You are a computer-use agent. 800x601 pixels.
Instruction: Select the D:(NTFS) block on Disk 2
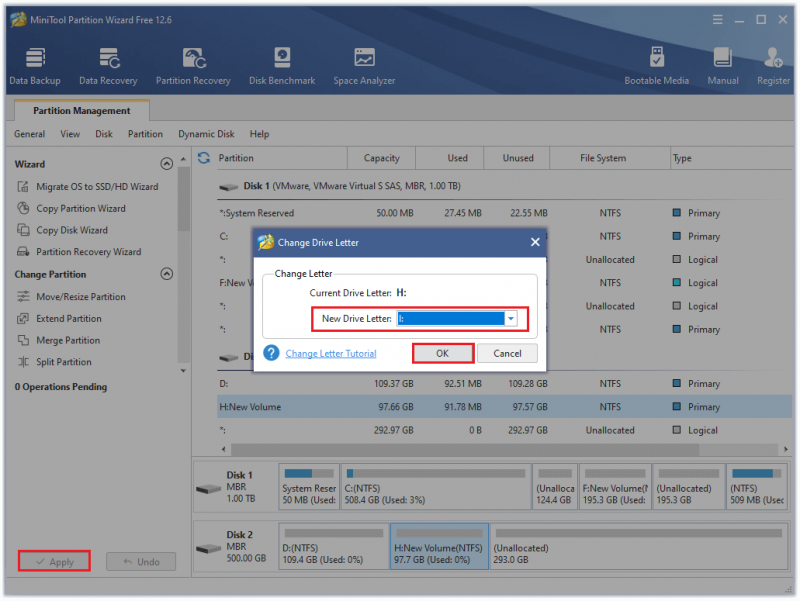point(334,546)
